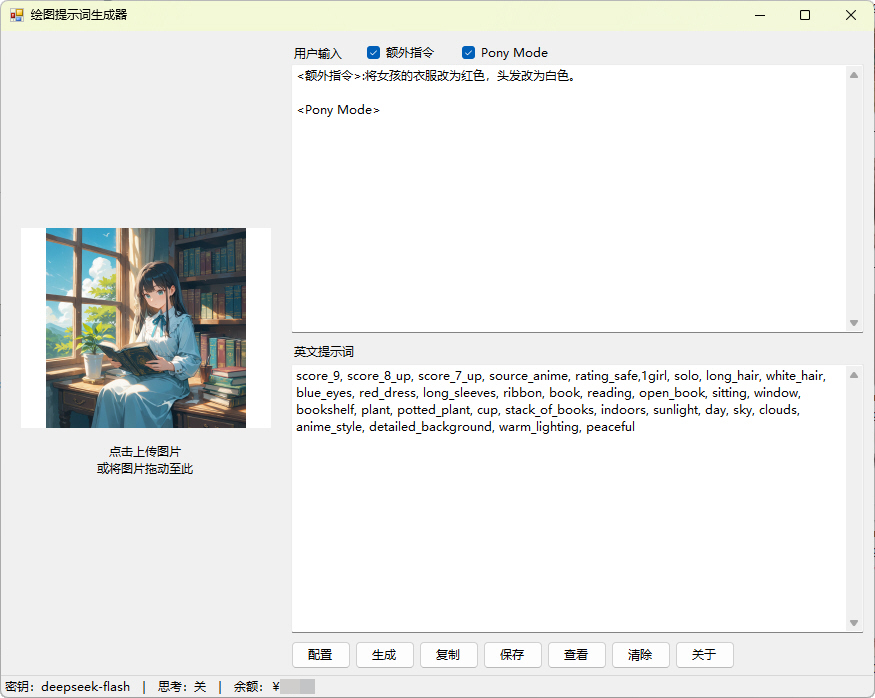Click the uploaded anime girl image thumbnail
875x698 pixels.
146,328
